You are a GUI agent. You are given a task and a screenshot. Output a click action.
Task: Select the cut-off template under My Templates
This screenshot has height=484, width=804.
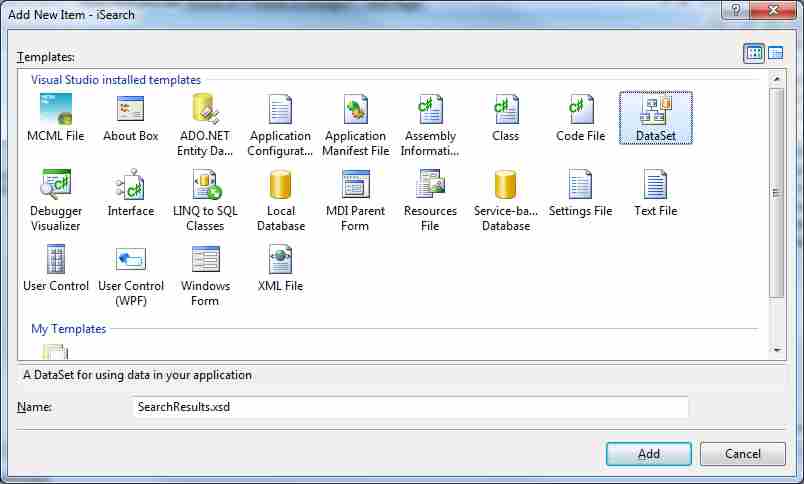55,352
